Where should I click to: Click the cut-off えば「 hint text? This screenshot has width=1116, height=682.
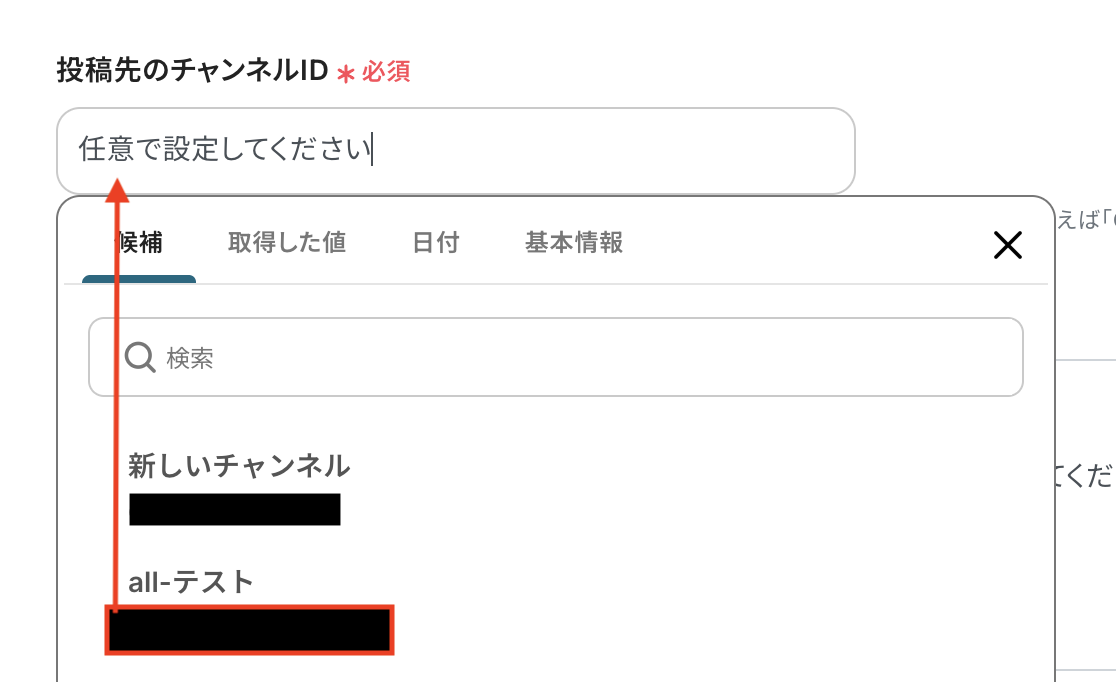[x=1085, y=221]
